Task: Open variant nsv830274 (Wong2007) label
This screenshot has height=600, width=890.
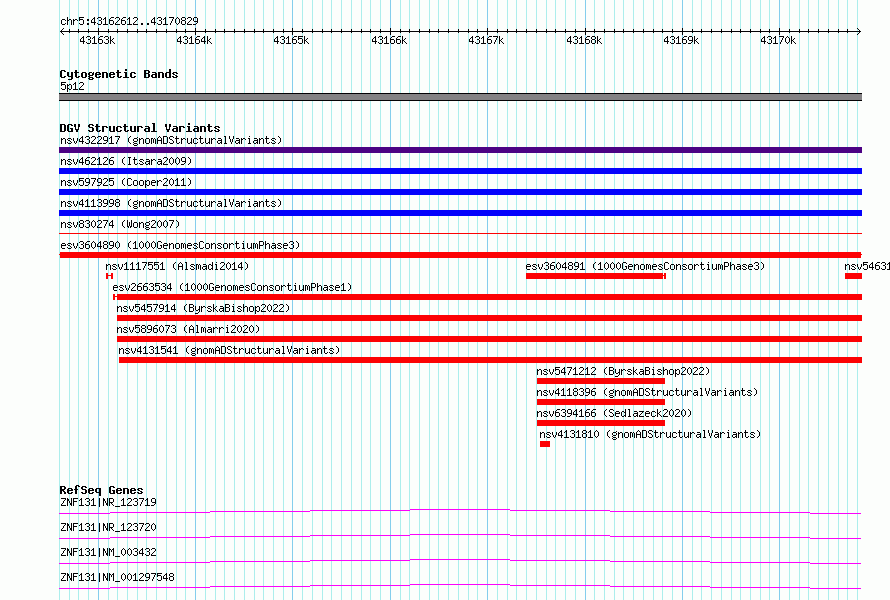Action: tap(120, 224)
